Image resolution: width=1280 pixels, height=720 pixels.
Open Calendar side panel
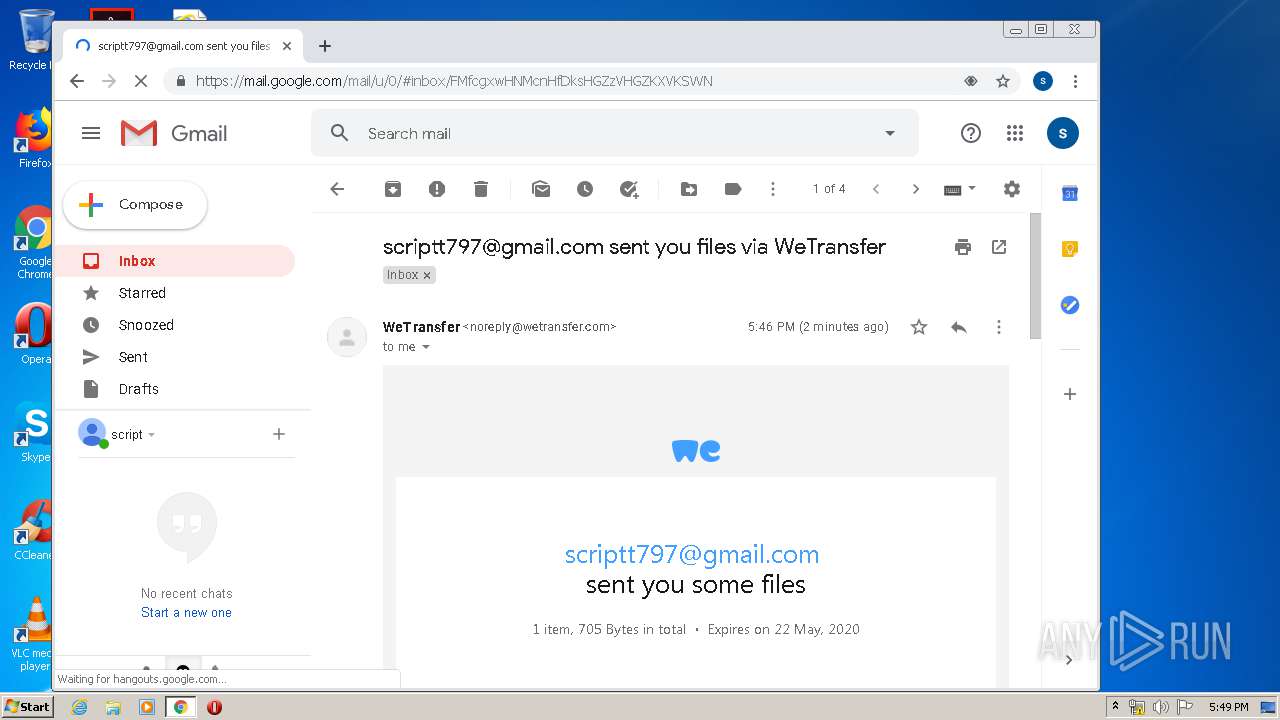1070,194
